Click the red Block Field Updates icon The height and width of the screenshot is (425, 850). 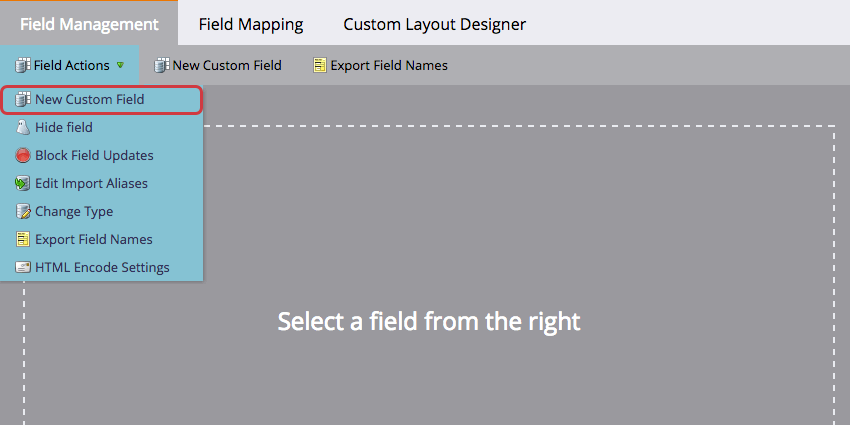click(23, 156)
